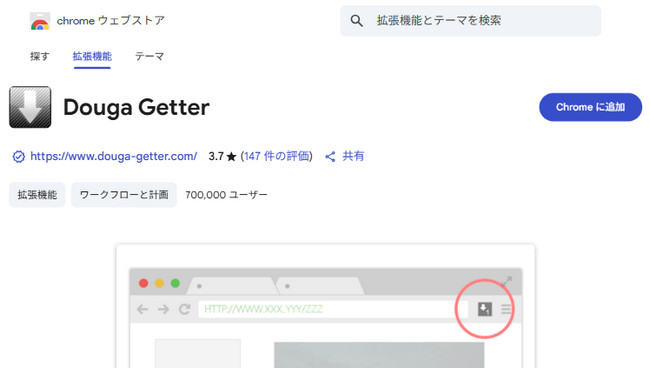Open the 探す tab

[x=40, y=56]
